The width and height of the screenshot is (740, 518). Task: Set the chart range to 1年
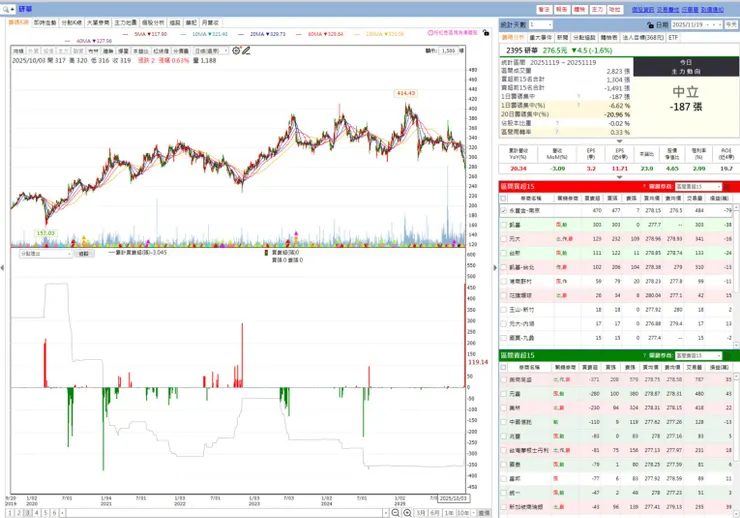[448, 513]
